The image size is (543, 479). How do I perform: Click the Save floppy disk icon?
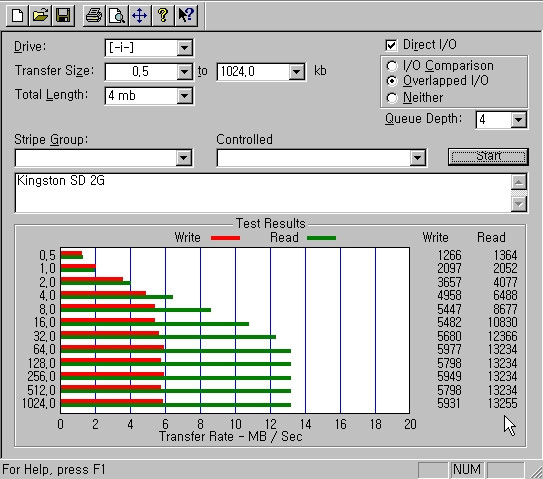63,16
